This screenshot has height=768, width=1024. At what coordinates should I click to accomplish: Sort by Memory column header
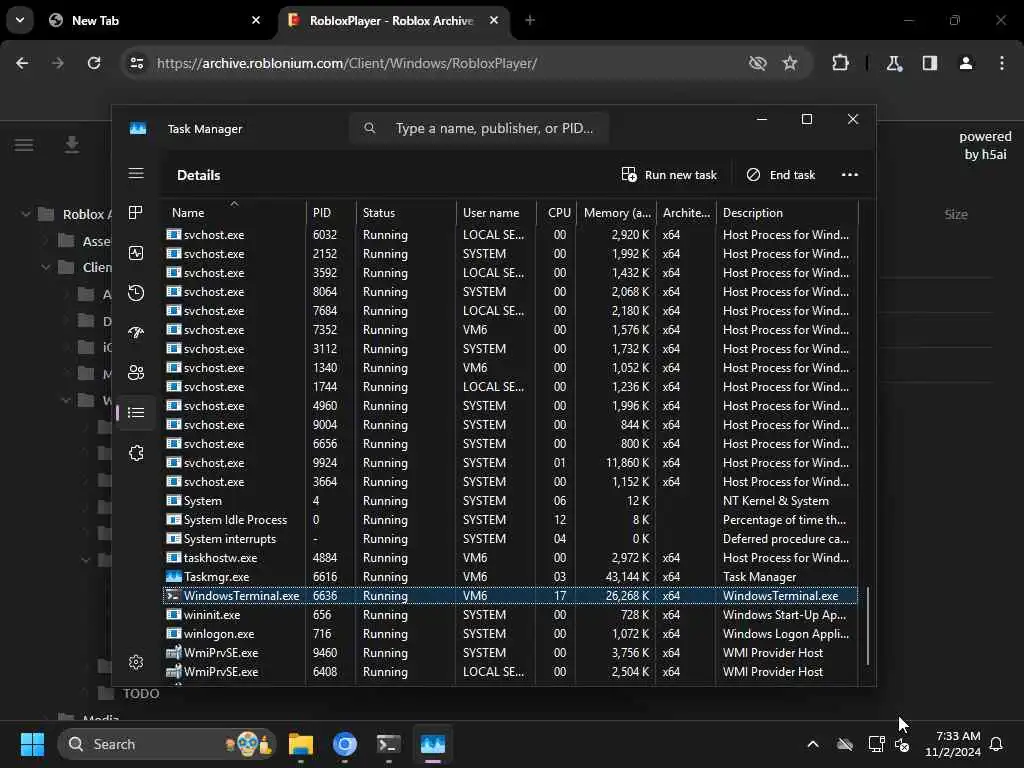click(616, 212)
